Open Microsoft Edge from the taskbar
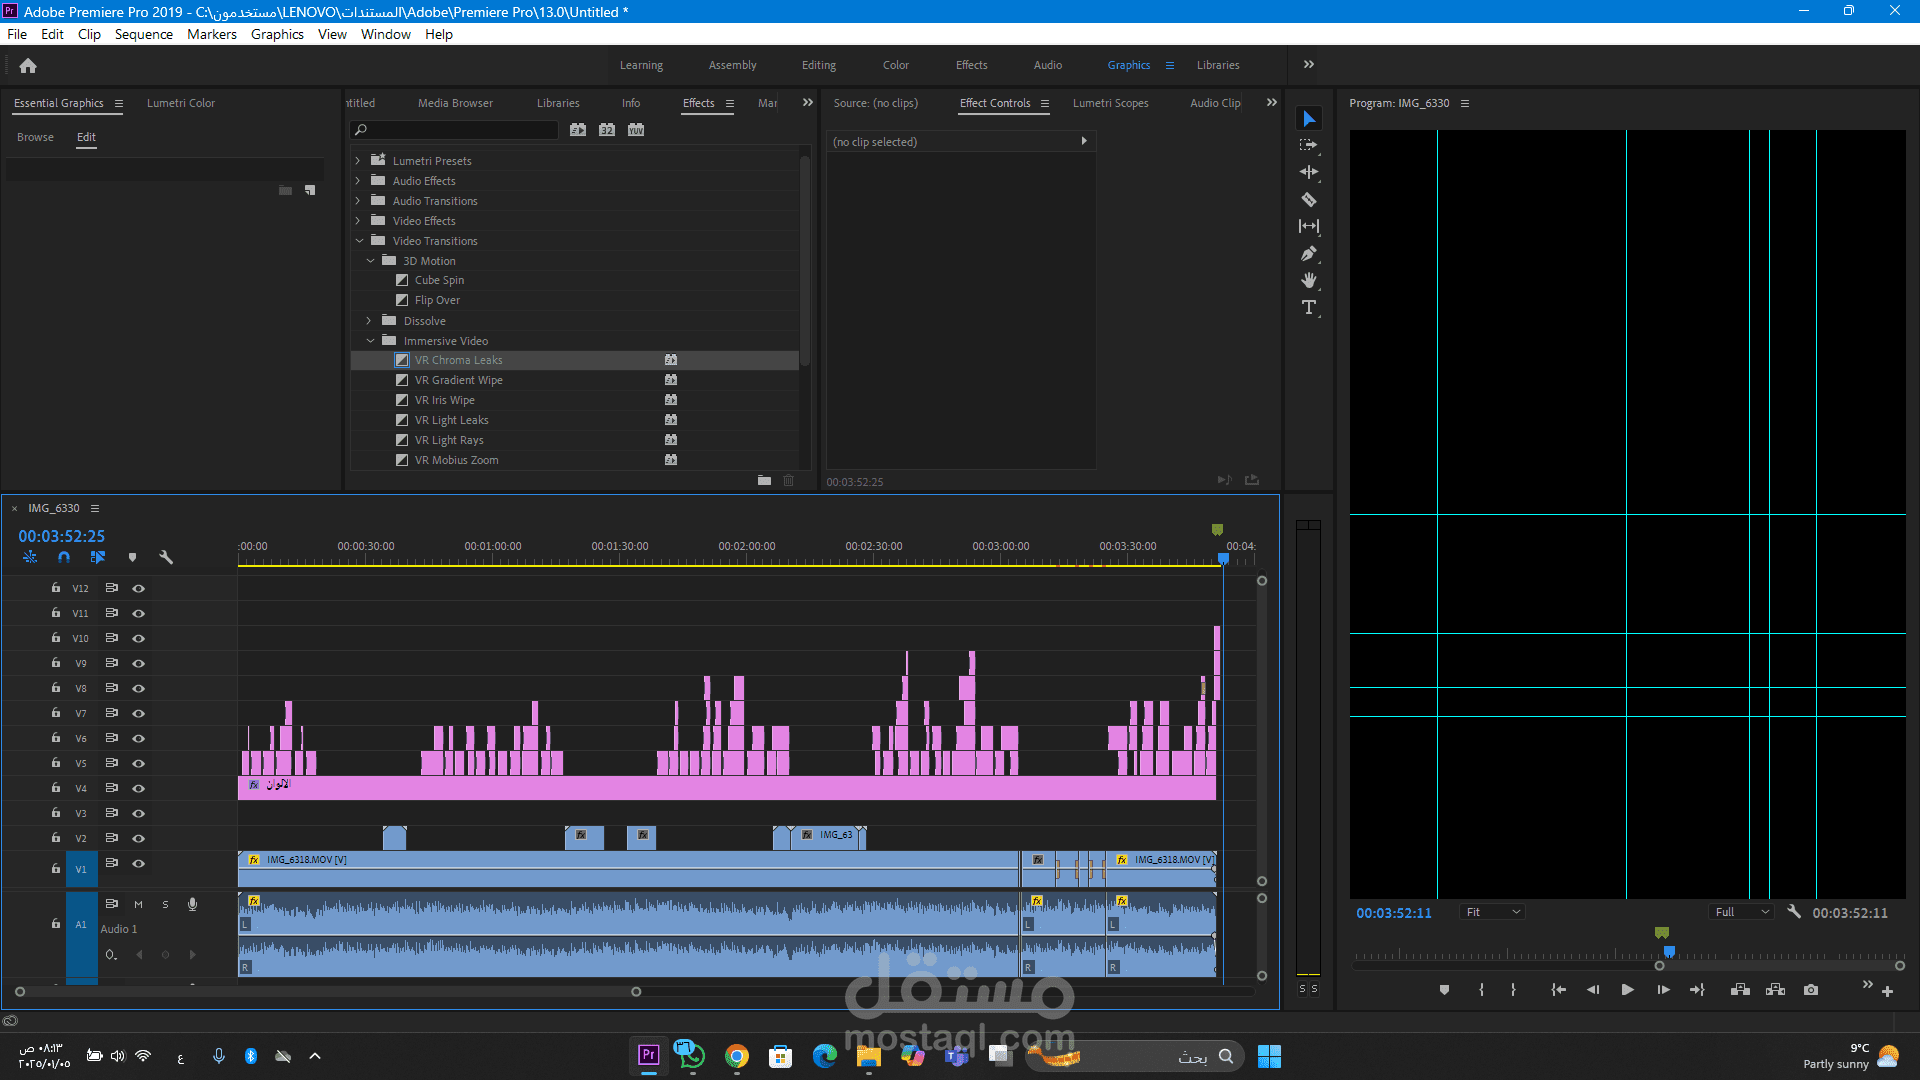1920x1080 pixels. [825, 1056]
